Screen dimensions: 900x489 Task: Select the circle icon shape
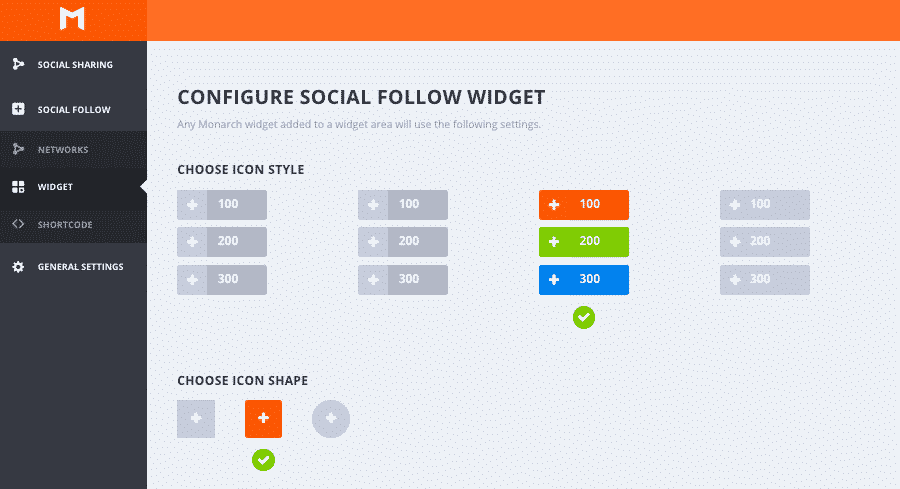[x=331, y=418]
